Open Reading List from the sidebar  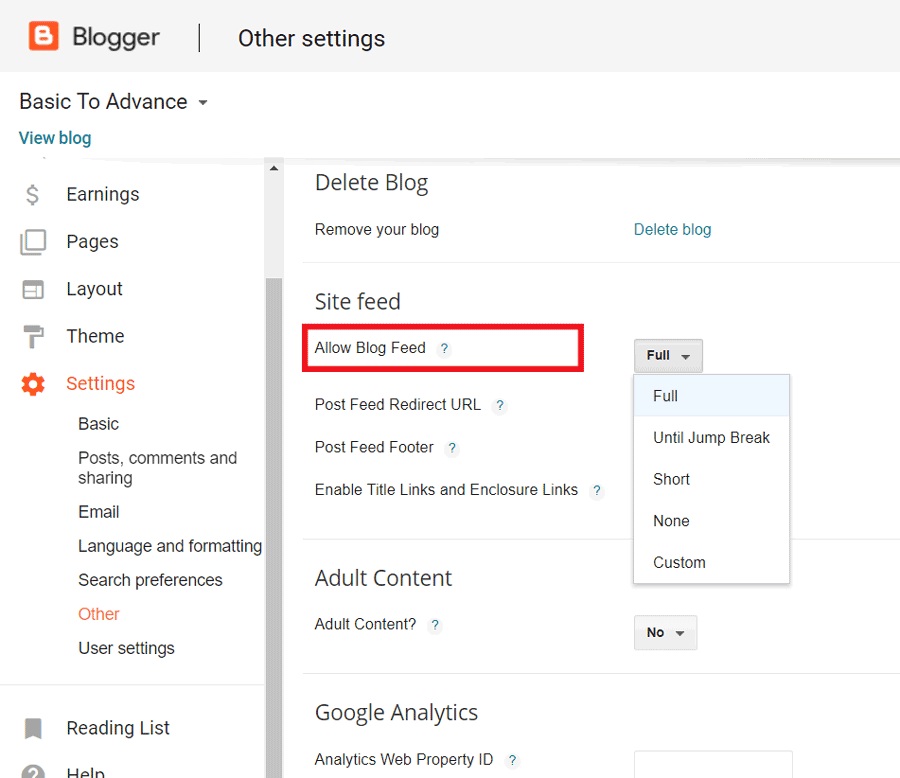(x=118, y=728)
